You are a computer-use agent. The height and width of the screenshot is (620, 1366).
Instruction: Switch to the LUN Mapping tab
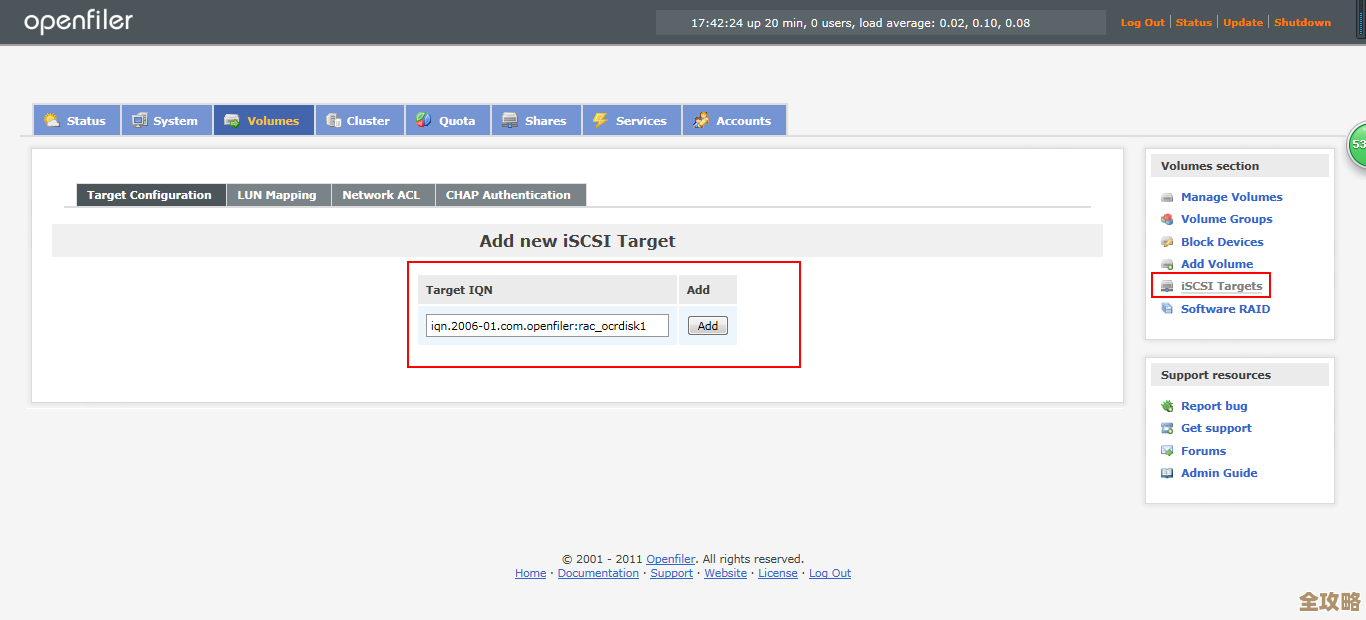pos(278,194)
